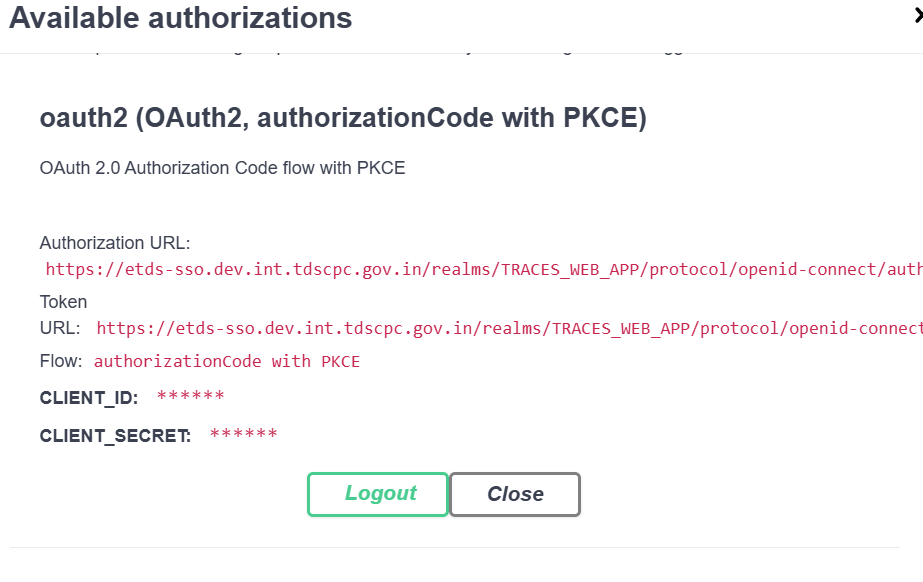Select the Available authorizations dialog title
Image resolution: width=923 pixels, height=582 pixels.
pyautogui.click(x=180, y=18)
